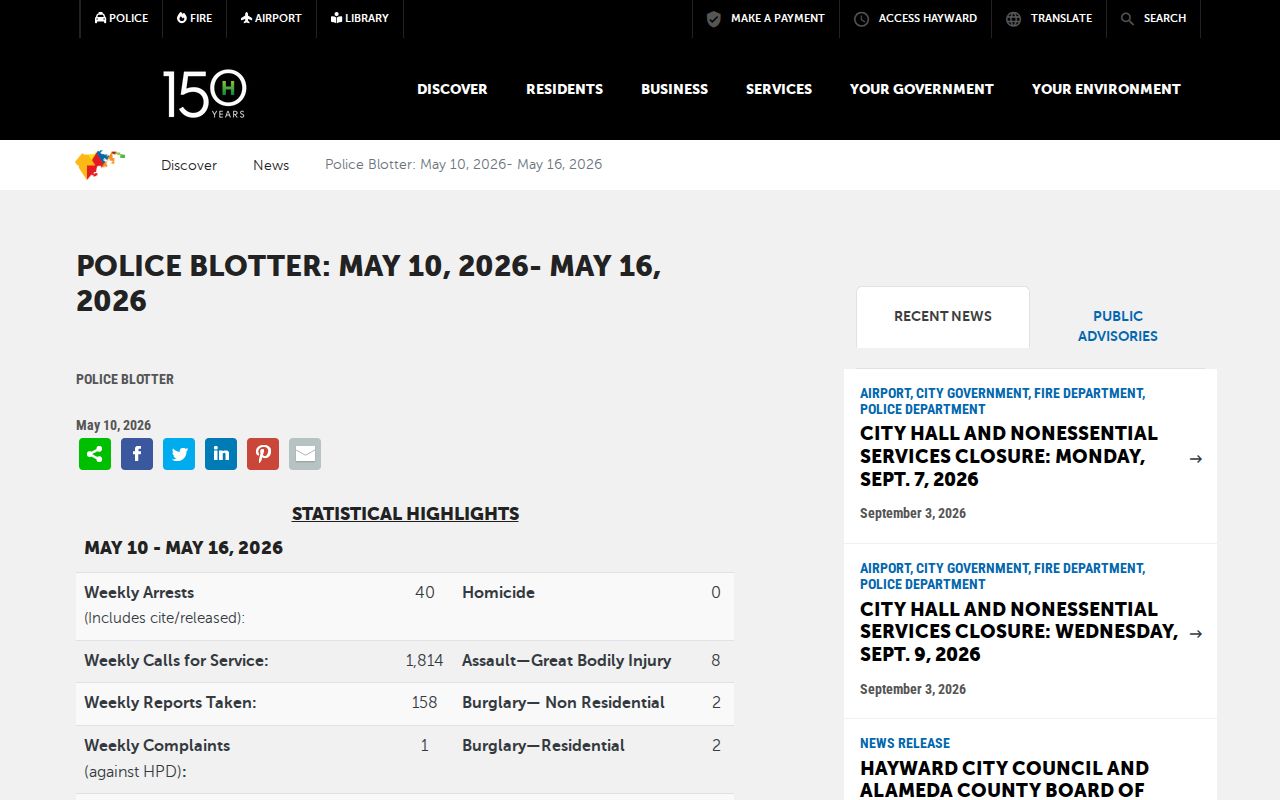Screen dimensions: 1280x800
Task: Open the Hayward City Council news release
Action: [x=1004, y=779]
